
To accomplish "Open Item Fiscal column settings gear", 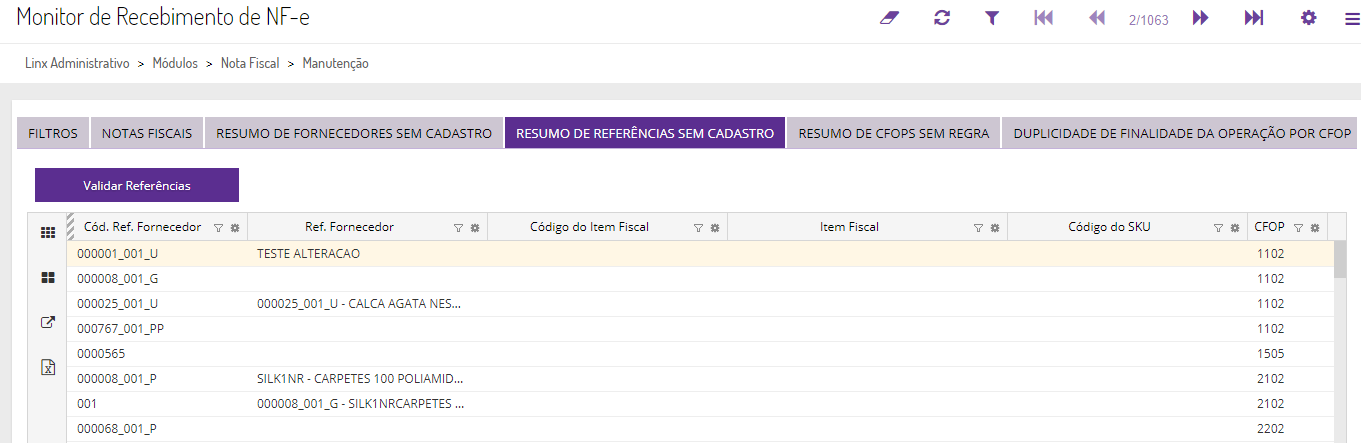I will coord(995,228).
